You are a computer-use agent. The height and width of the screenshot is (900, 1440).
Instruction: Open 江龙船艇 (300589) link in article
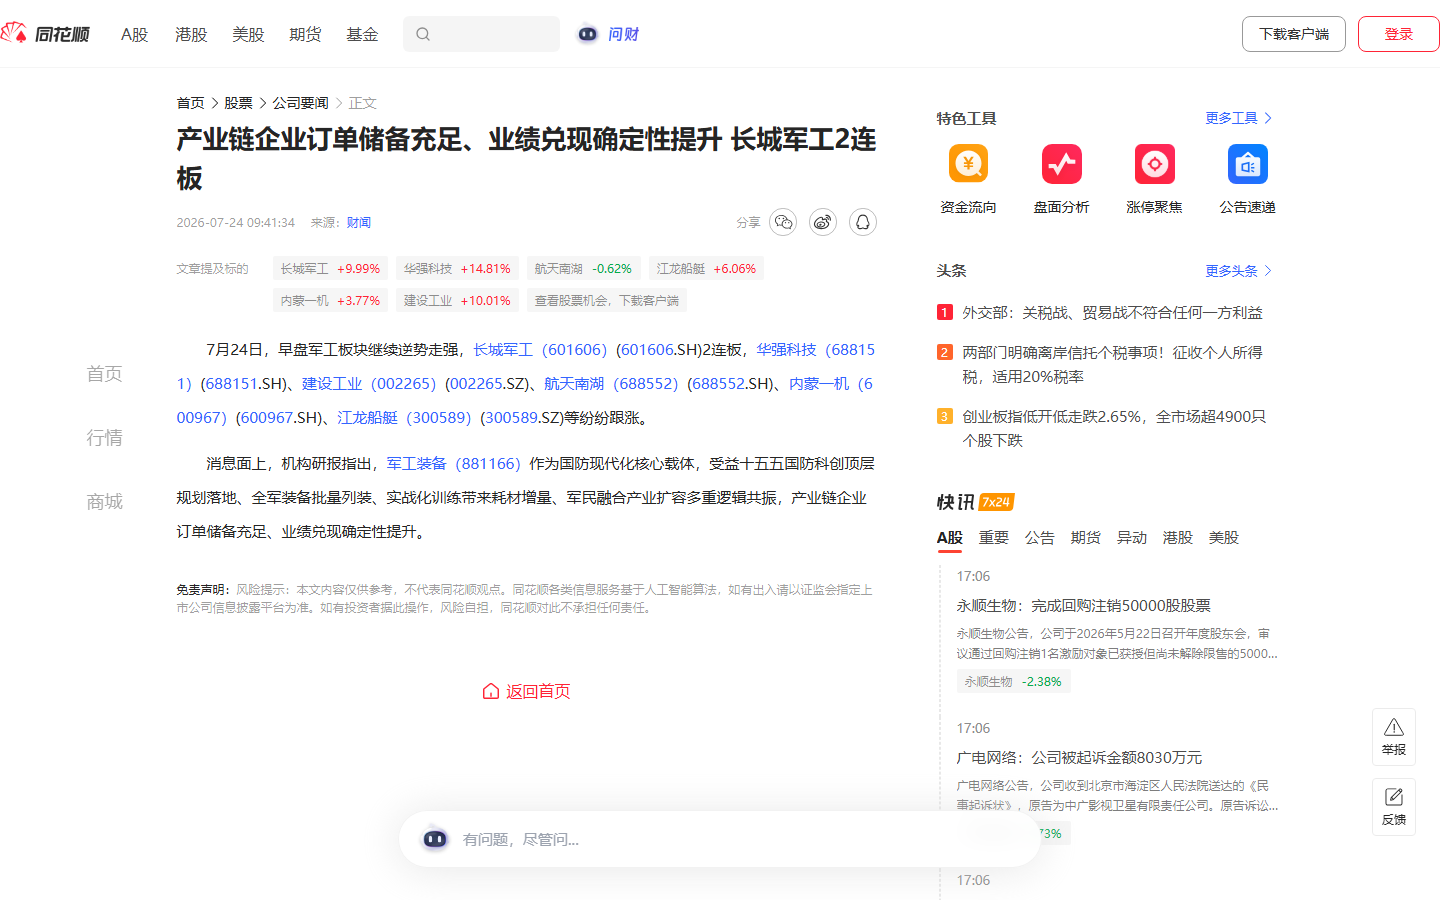(404, 418)
